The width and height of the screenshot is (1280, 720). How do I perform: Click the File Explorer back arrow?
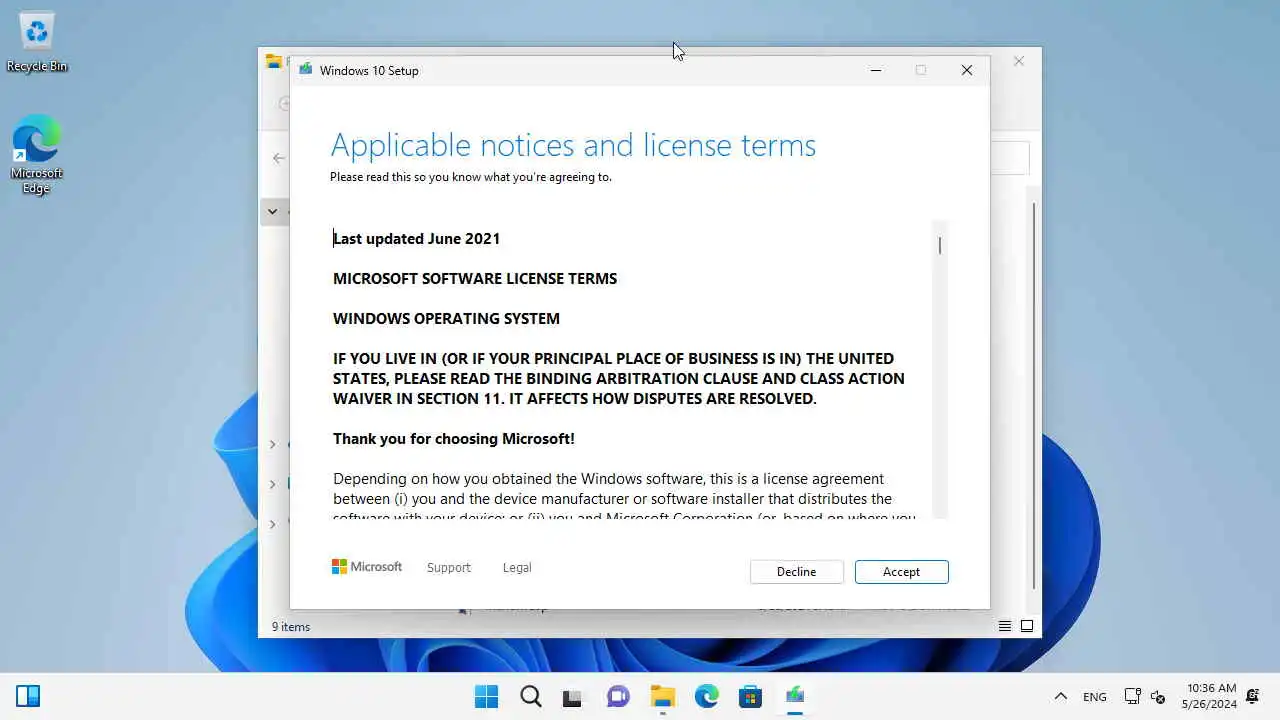[x=278, y=158]
